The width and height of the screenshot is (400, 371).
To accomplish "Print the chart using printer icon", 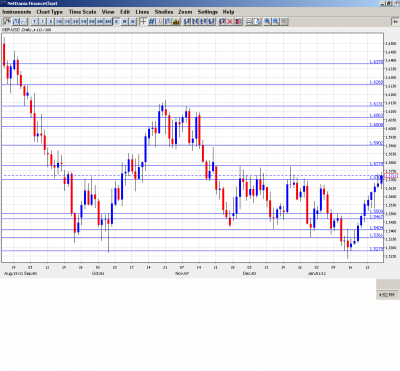I will click(x=248, y=22).
